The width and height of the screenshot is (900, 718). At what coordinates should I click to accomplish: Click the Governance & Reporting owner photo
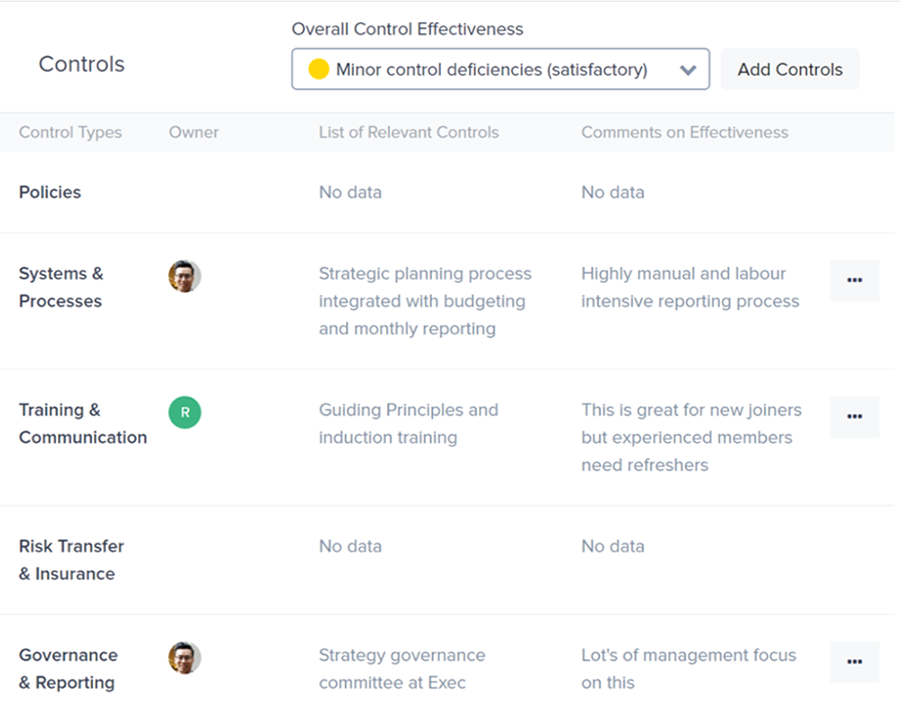tap(185, 657)
